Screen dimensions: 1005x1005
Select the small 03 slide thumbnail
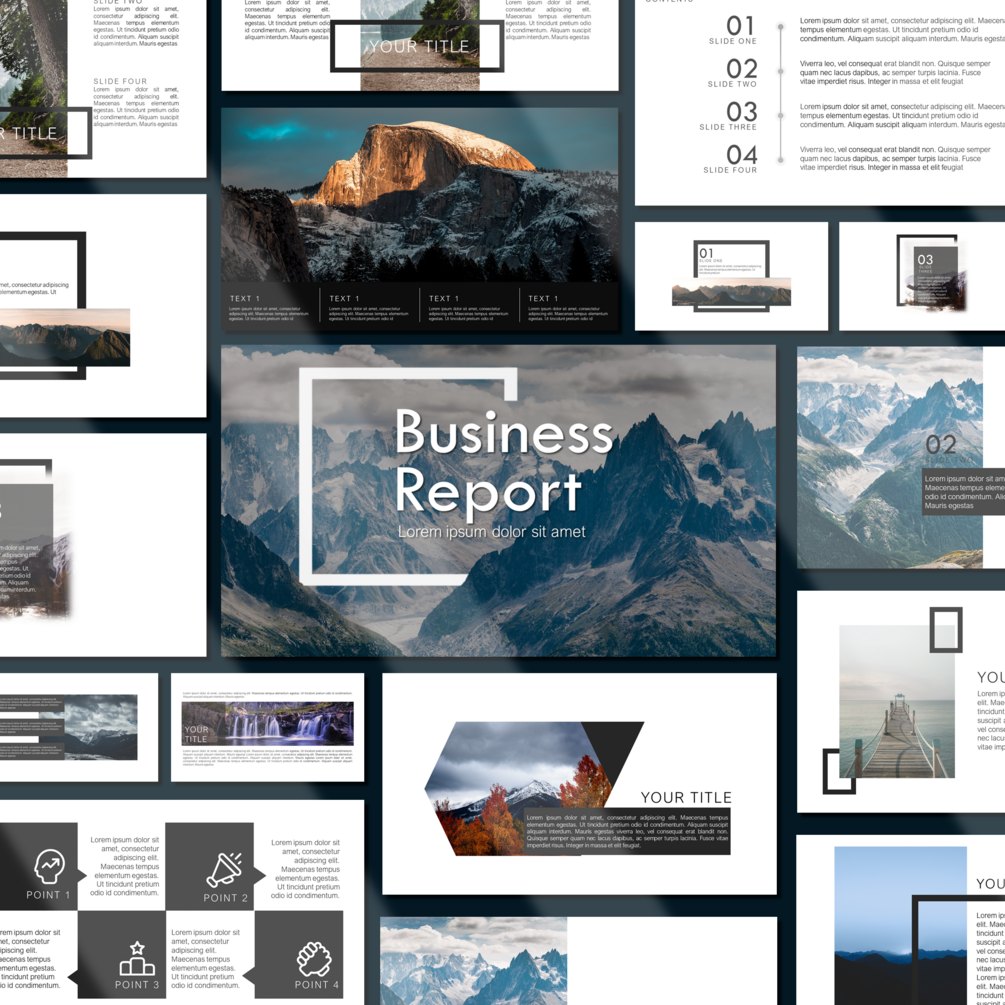pos(922,276)
